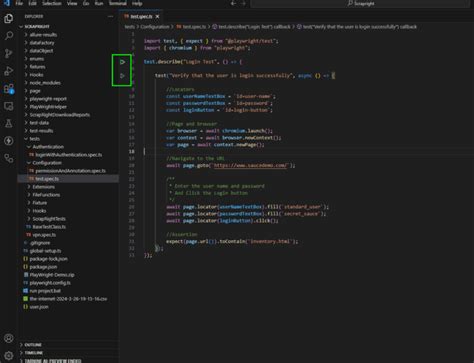Open the File menu
Viewport: 474px width, 363px height.
pos(19,3)
